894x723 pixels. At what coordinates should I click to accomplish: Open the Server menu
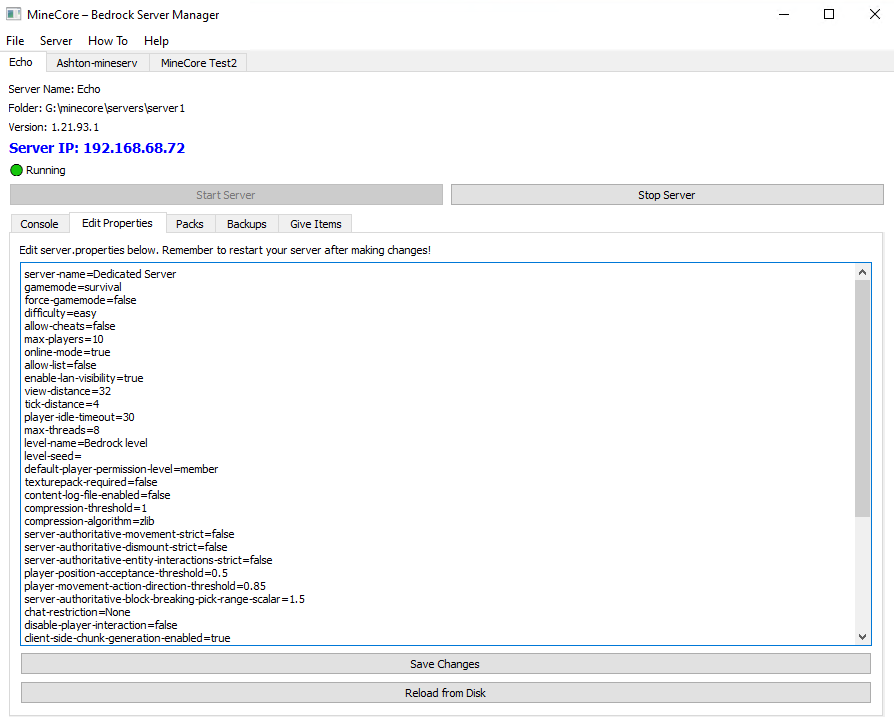tap(56, 41)
